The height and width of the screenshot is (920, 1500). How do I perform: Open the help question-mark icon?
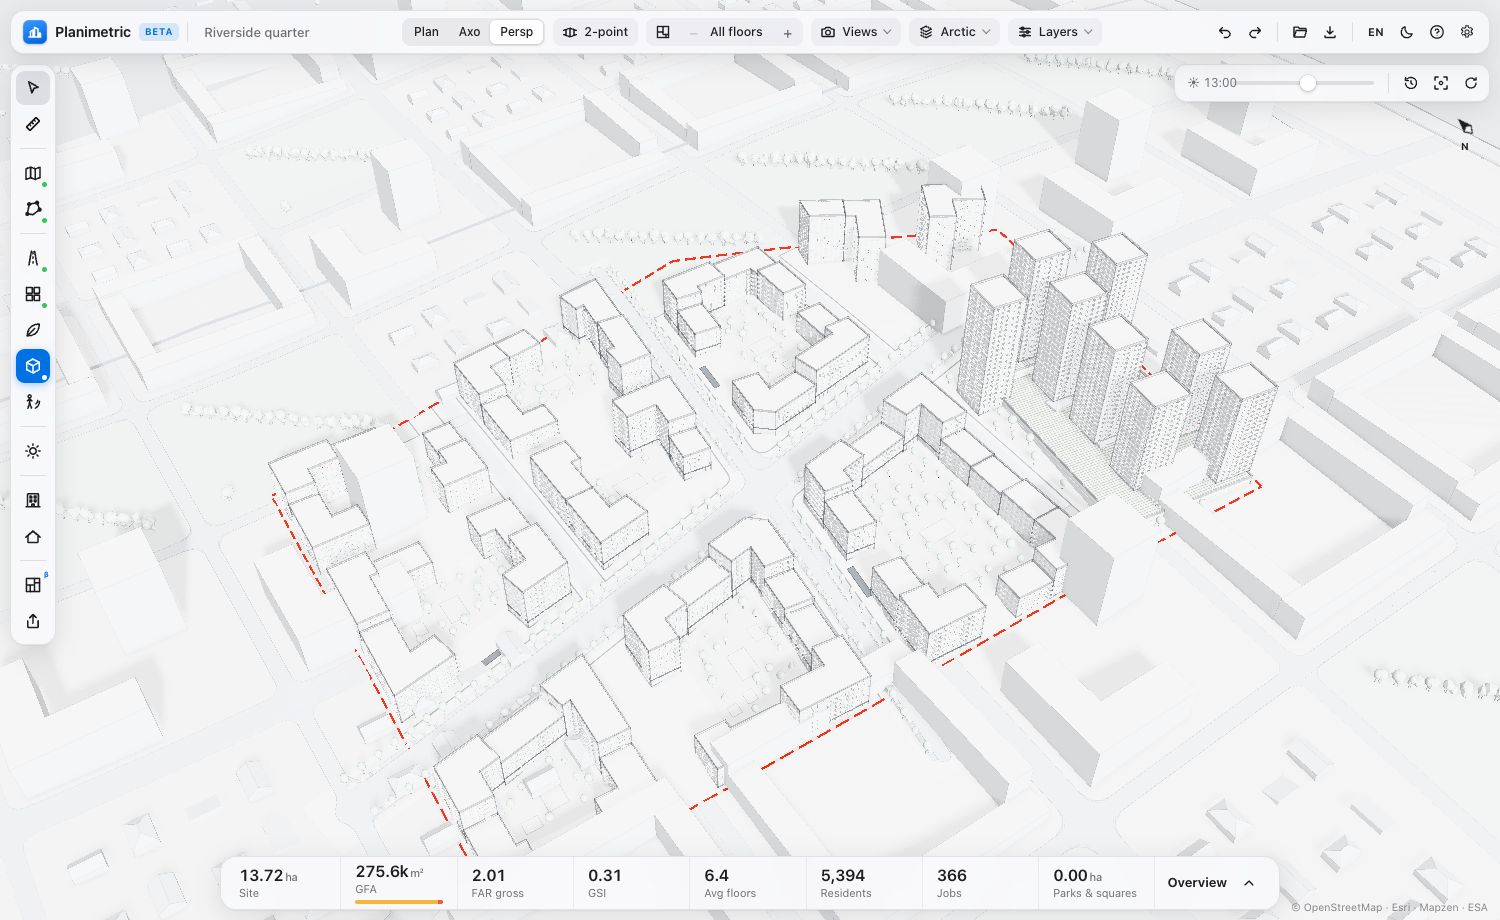pos(1437,32)
